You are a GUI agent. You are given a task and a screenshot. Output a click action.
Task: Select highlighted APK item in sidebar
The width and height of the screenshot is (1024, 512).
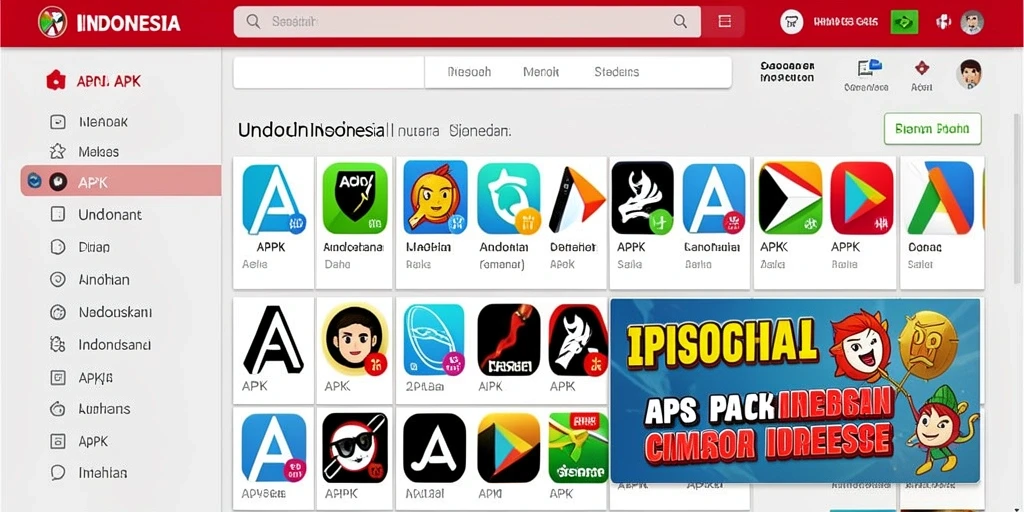tap(121, 181)
